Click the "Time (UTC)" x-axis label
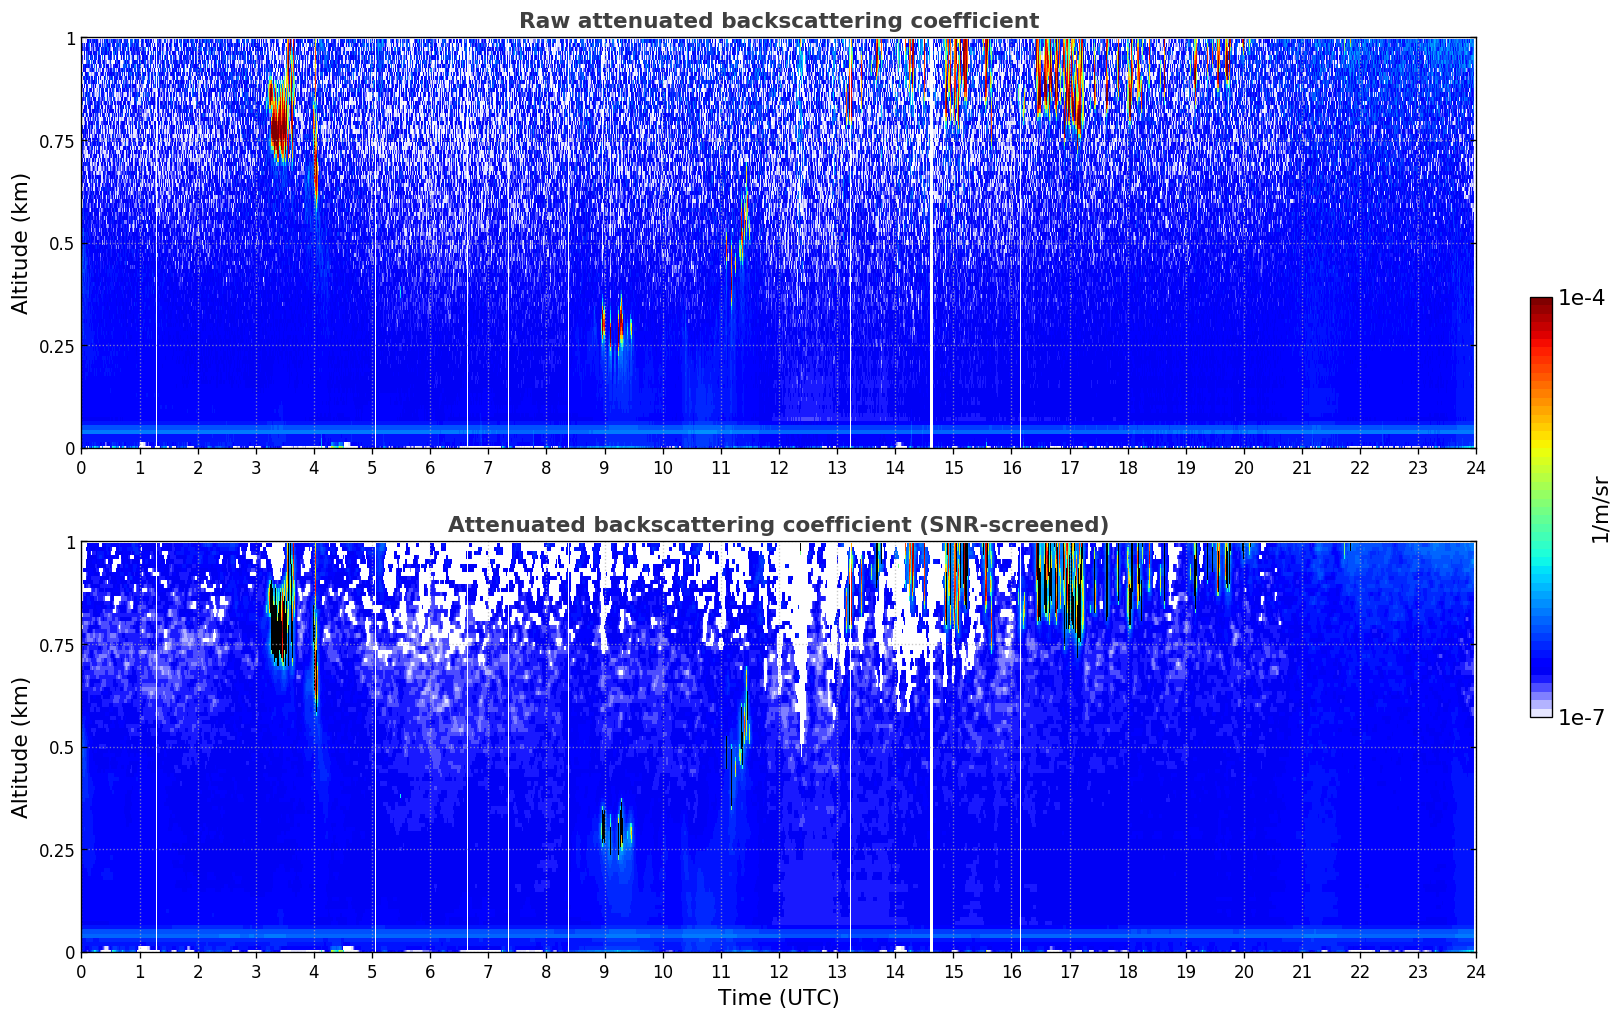The width and height of the screenshot is (1621, 1020). (778, 998)
